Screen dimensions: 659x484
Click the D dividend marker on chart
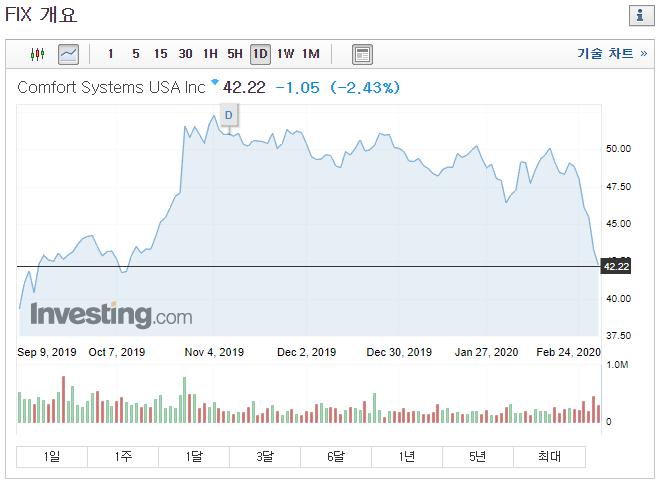229,115
